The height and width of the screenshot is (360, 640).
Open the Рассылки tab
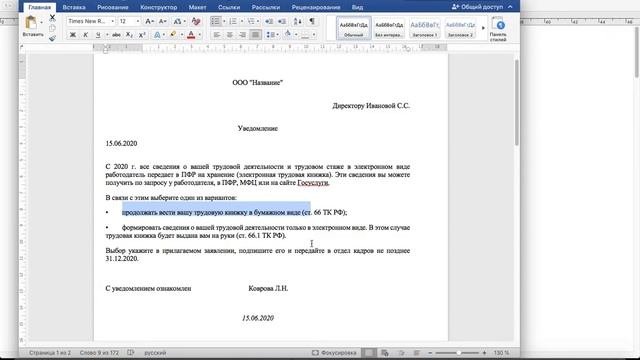click(x=266, y=7)
